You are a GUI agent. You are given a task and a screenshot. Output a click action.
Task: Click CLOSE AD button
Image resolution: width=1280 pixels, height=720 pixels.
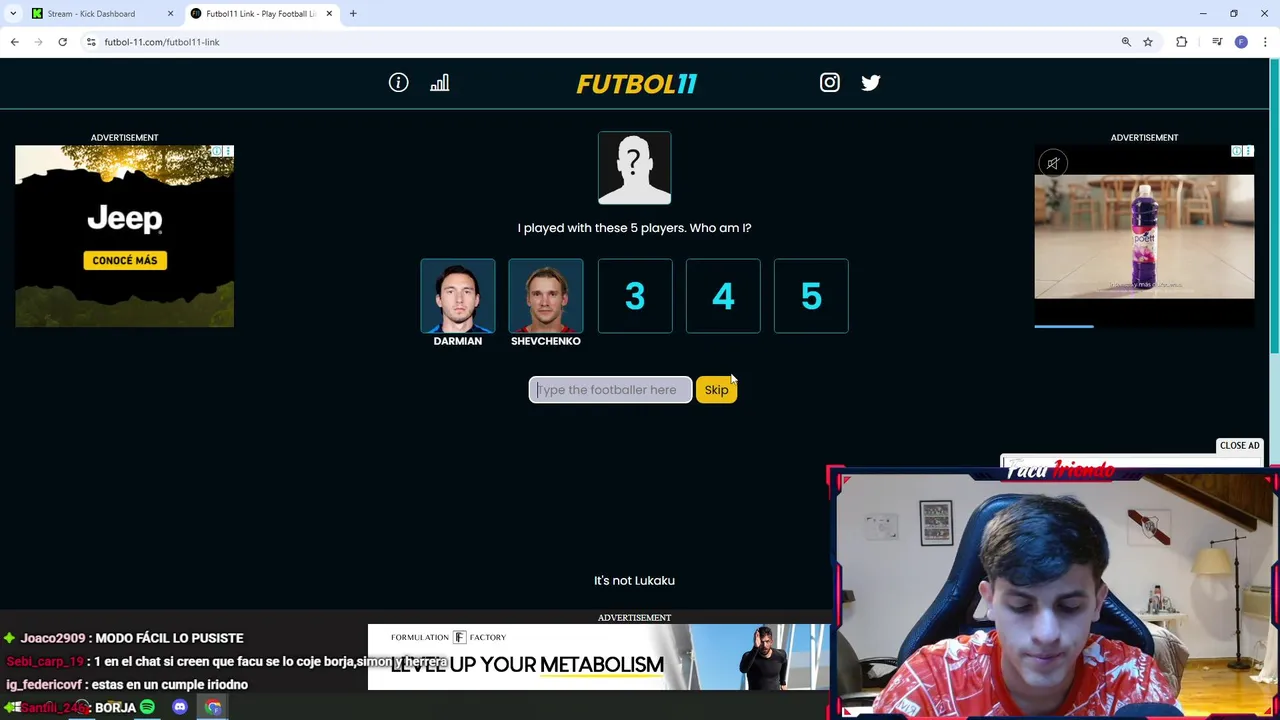(x=1239, y=446)
